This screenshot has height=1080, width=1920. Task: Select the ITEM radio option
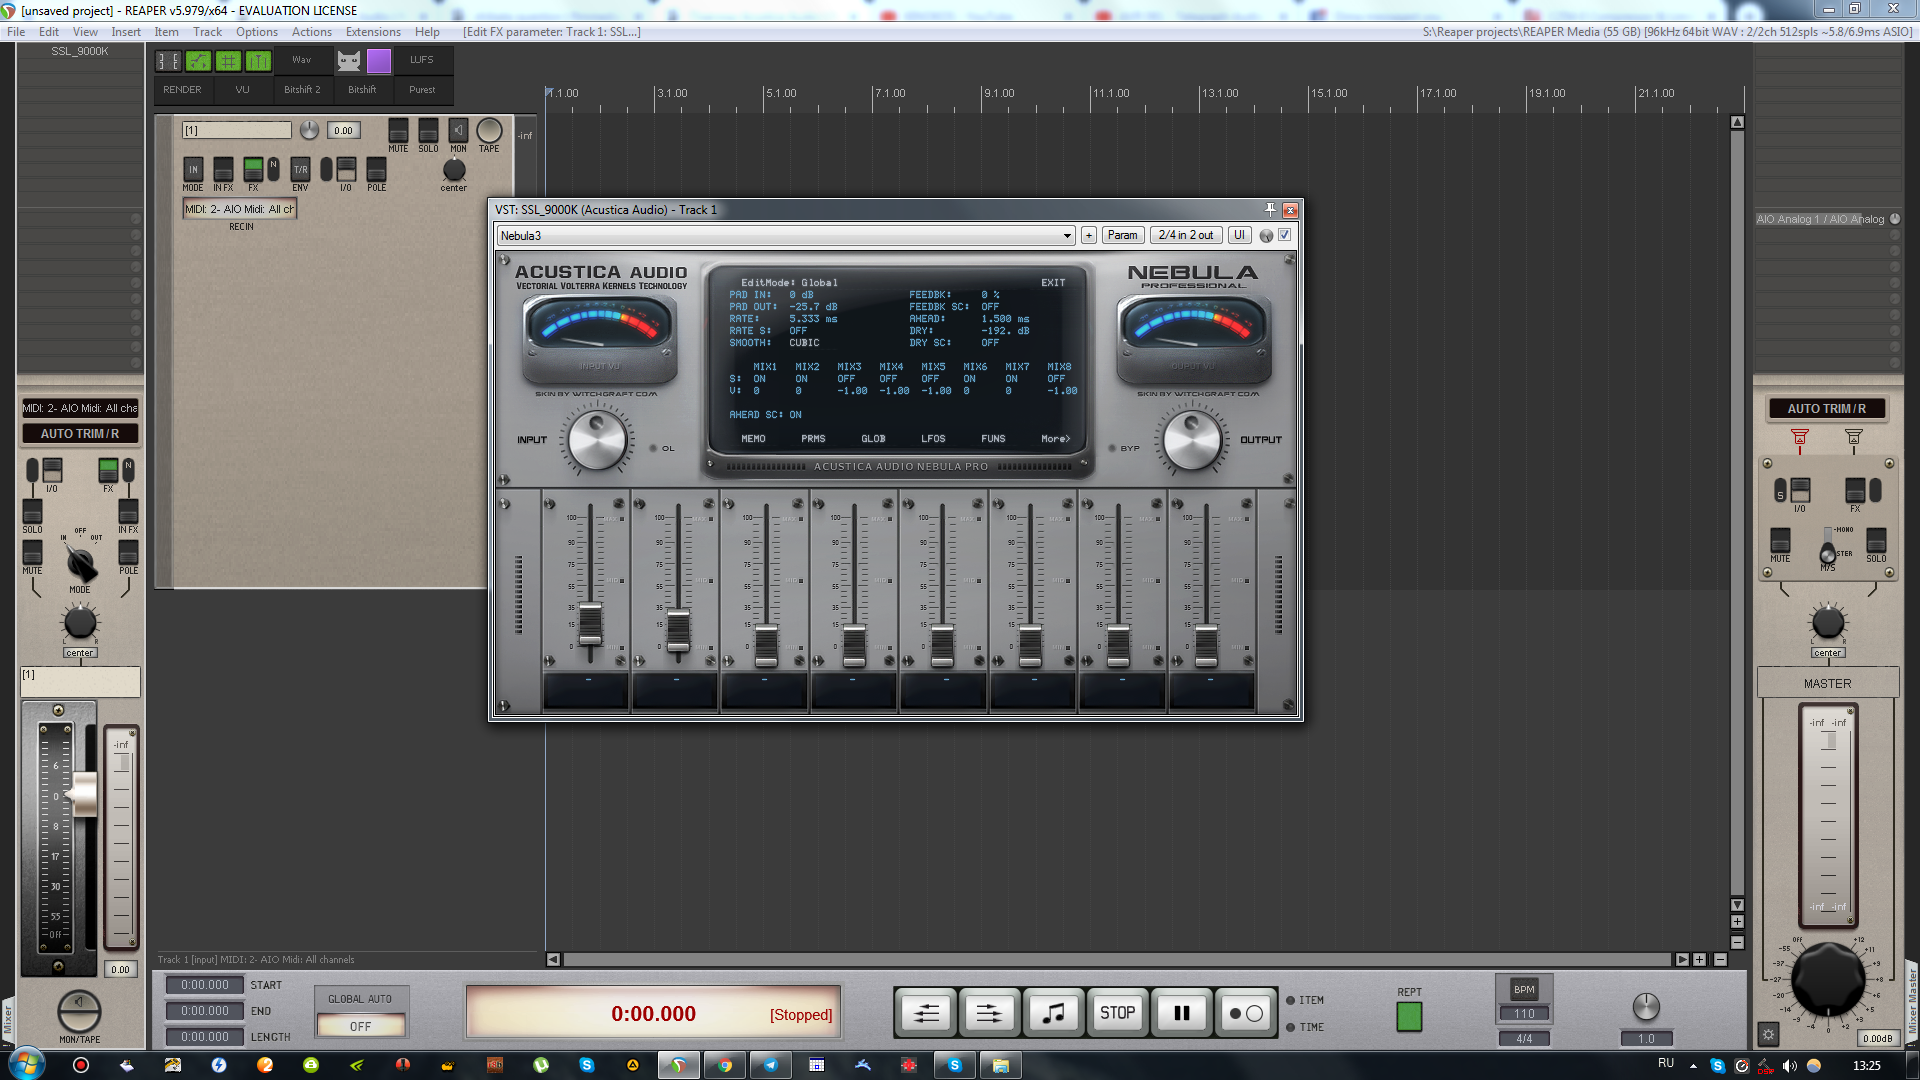(1305, 1000)
